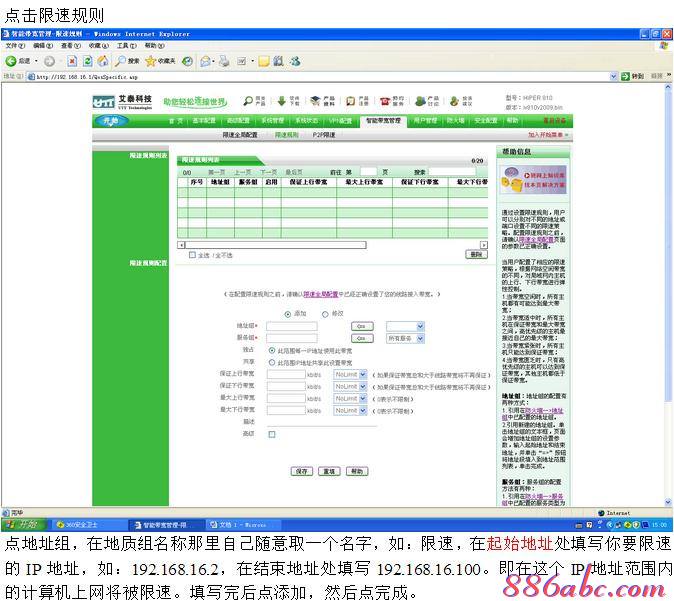Toggle the 高级 checkbox
Screen dimensions: 674x601
click(272, 433)
